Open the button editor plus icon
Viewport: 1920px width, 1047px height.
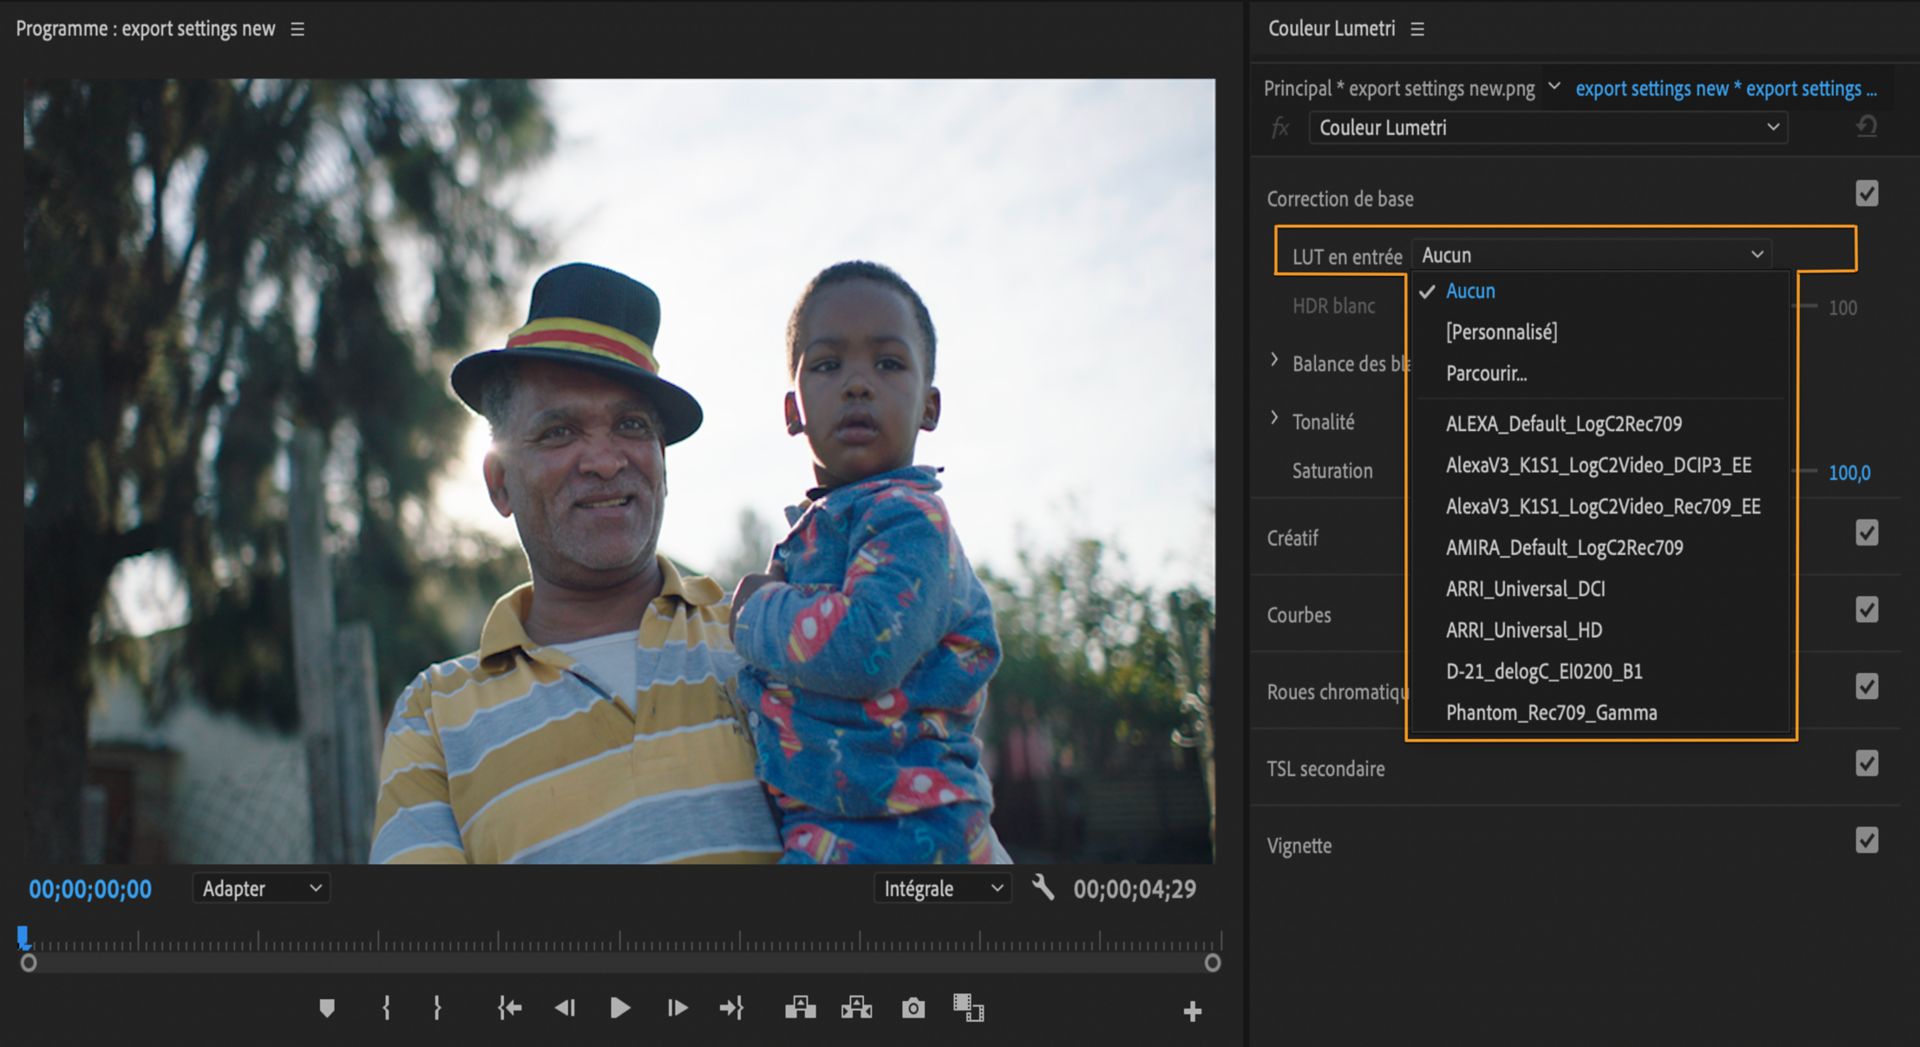click(1192, 1011)
